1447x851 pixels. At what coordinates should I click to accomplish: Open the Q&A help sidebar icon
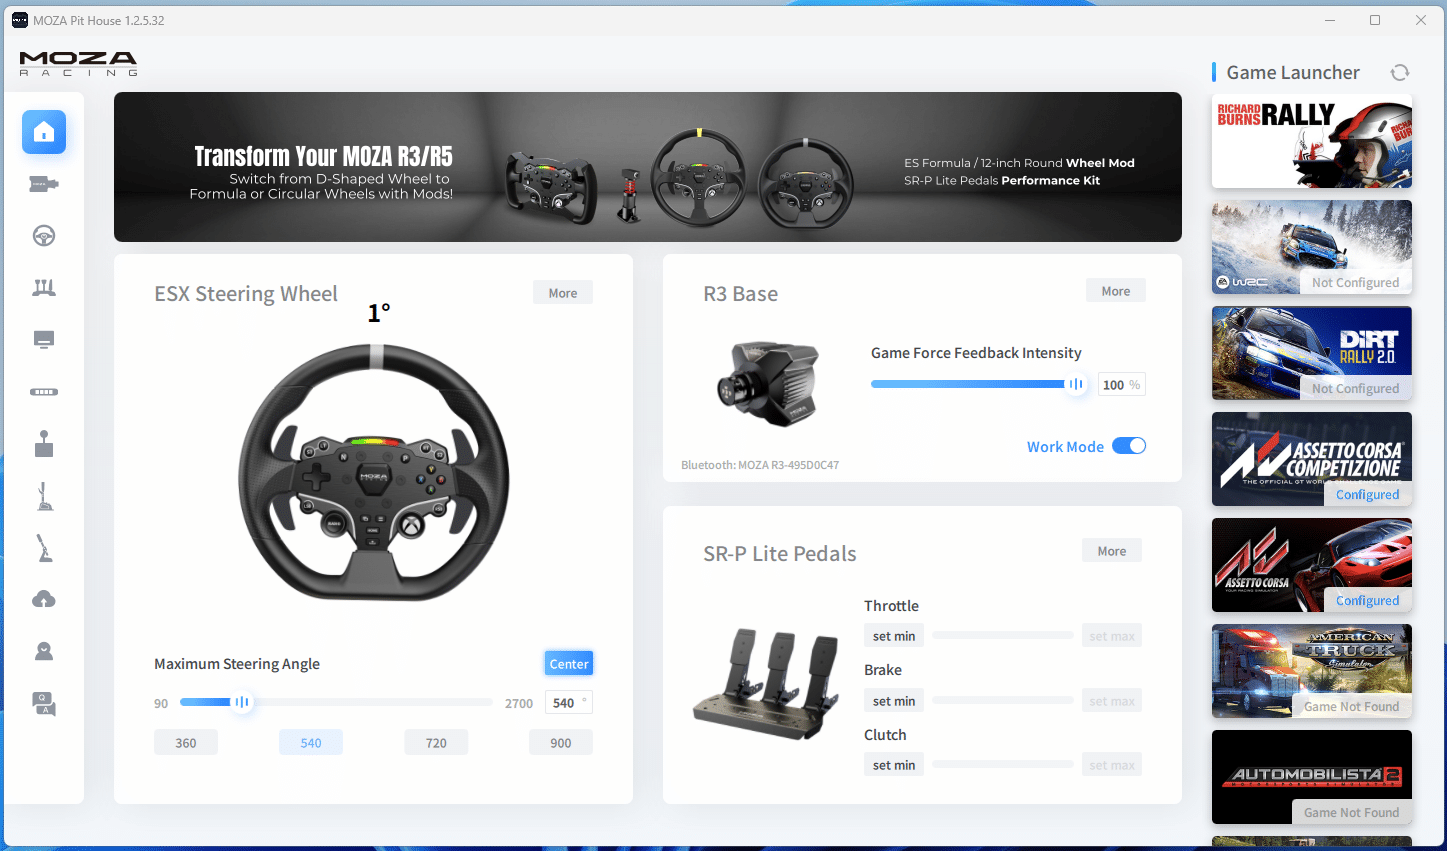tap(44, 704)
